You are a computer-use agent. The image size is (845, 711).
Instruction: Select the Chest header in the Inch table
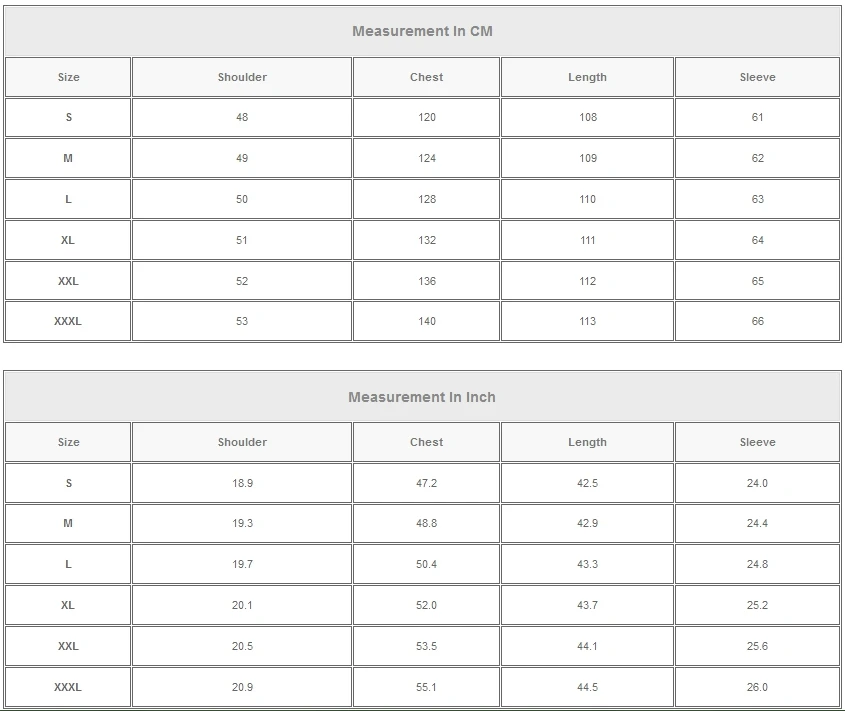pos(426,442)
